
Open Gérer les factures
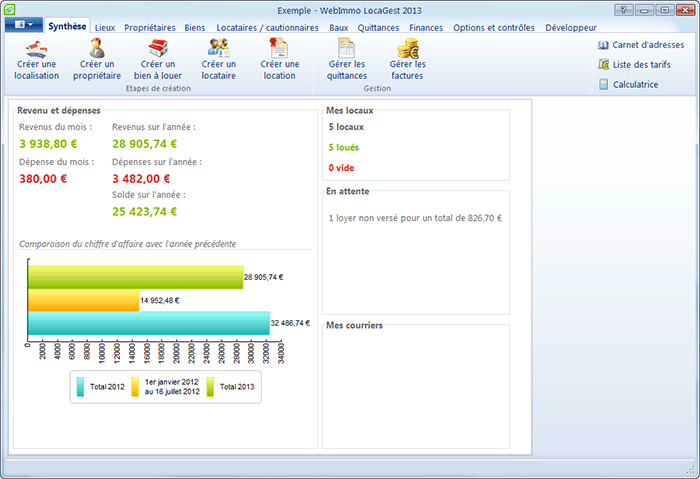[x=407, y=48]
